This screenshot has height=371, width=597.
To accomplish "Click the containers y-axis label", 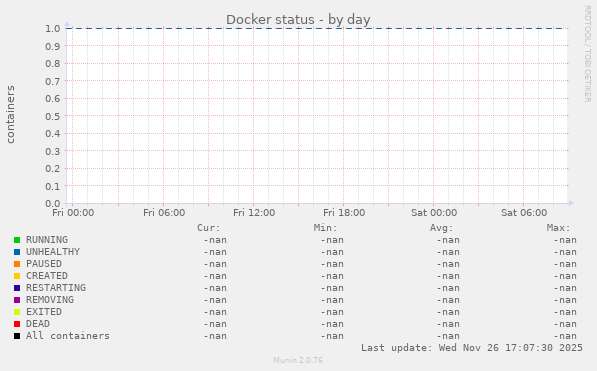I will [x=10, y=115].
